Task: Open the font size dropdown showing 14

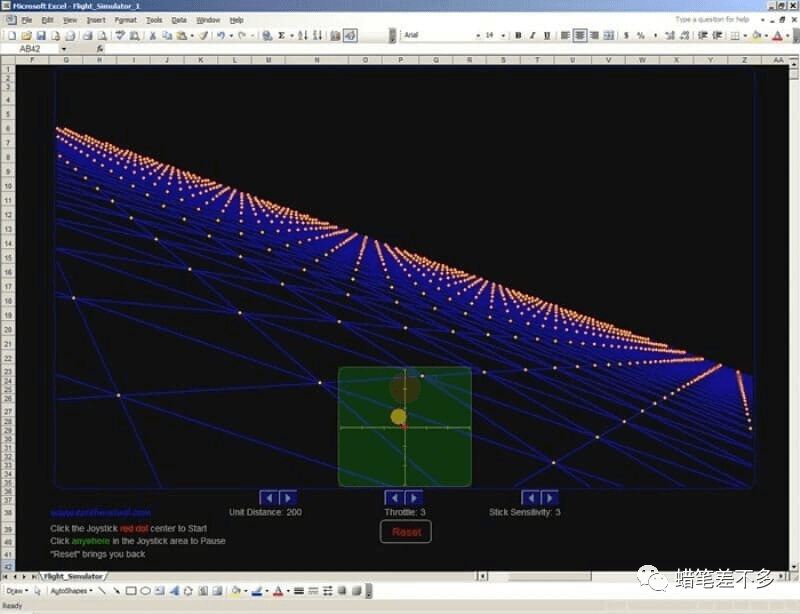Action: coord(503,35)
